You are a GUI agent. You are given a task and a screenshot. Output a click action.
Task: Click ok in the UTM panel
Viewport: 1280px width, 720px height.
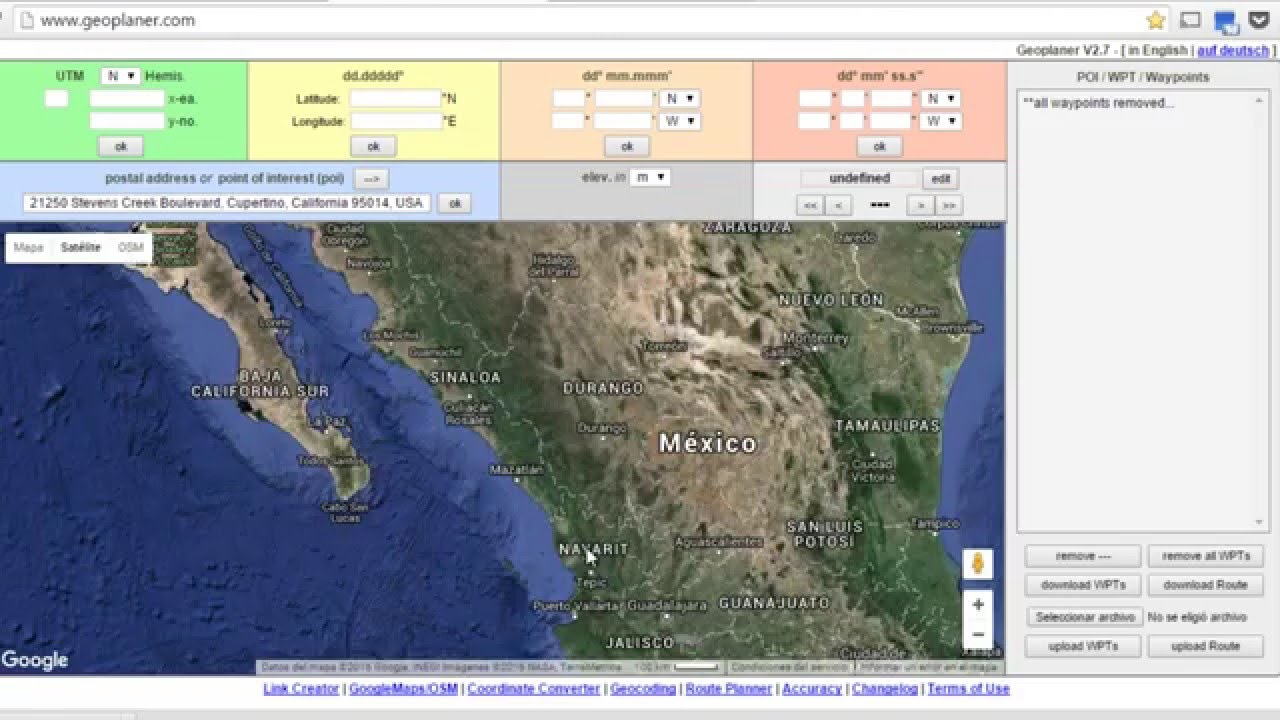(121, 146)
